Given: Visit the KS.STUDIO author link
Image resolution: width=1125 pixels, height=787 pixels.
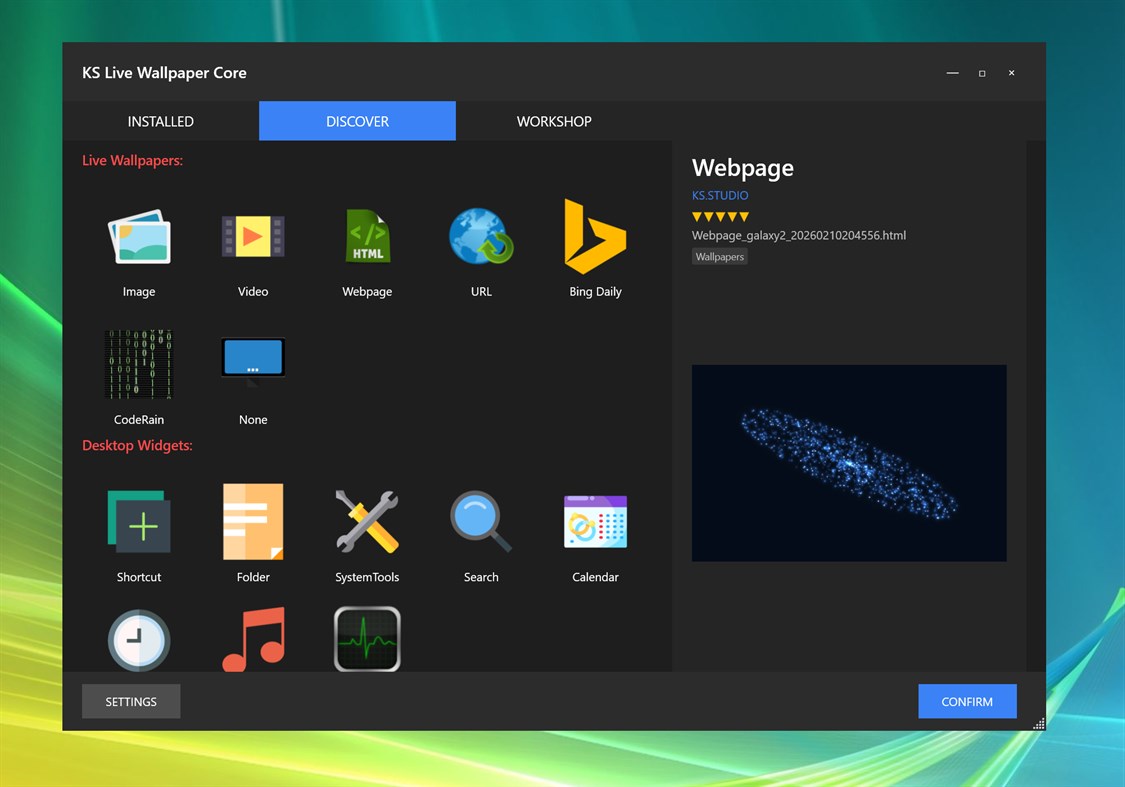Looking at the screenshot, I should click(720, 195).
